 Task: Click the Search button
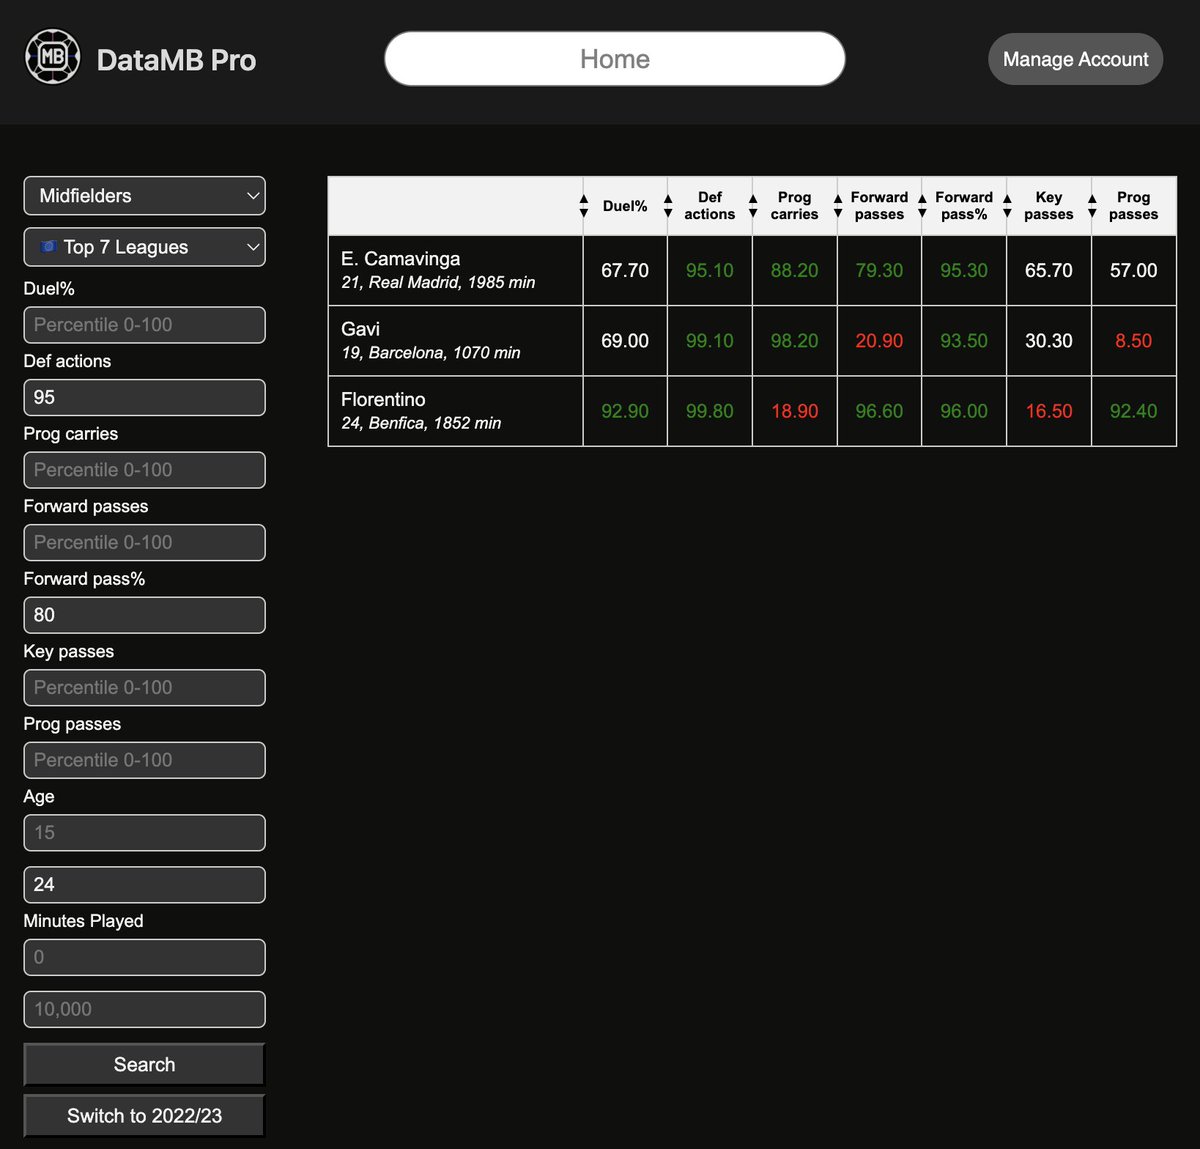tap(144, 1065)
